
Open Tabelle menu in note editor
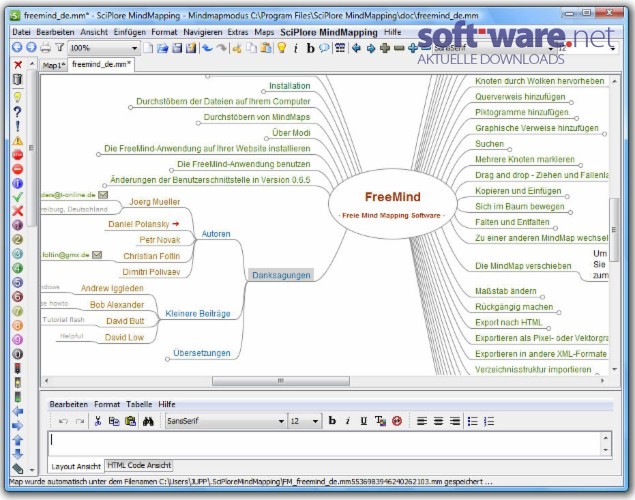point(139,404)
